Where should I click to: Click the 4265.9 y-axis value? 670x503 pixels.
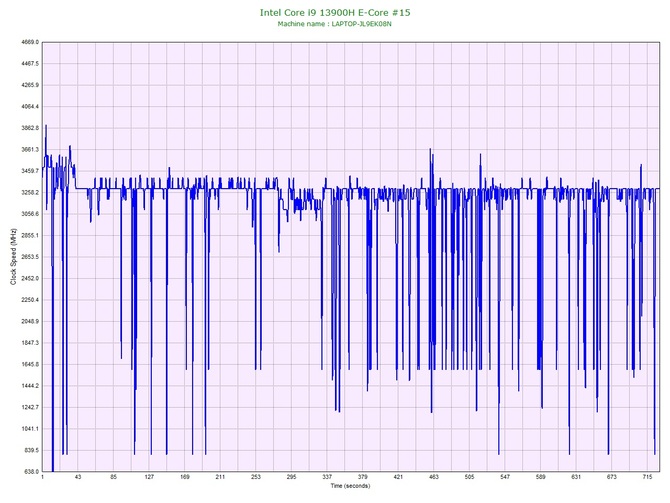30,85
